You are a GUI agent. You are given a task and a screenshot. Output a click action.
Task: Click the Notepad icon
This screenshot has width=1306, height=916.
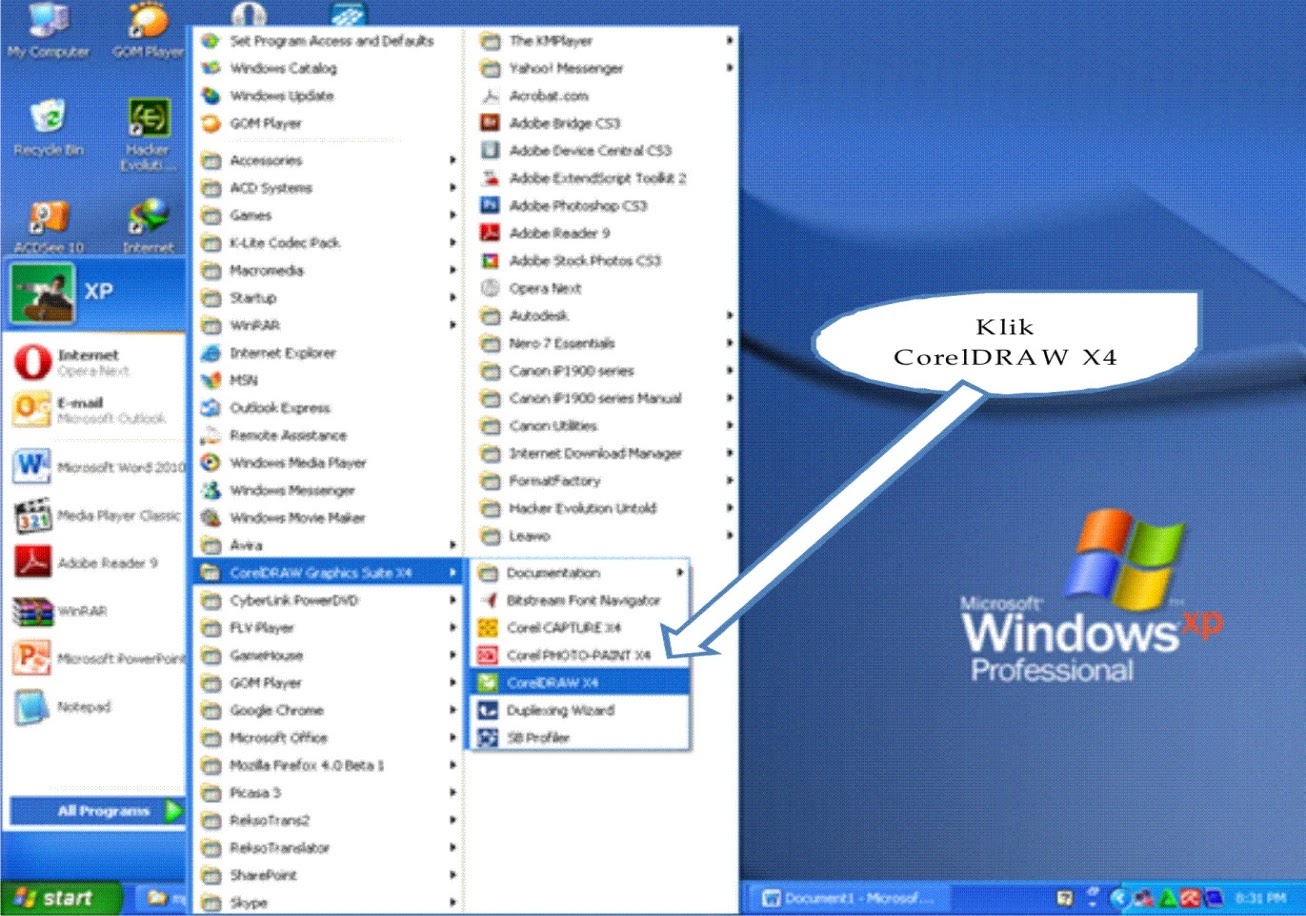tap(31, 707)
